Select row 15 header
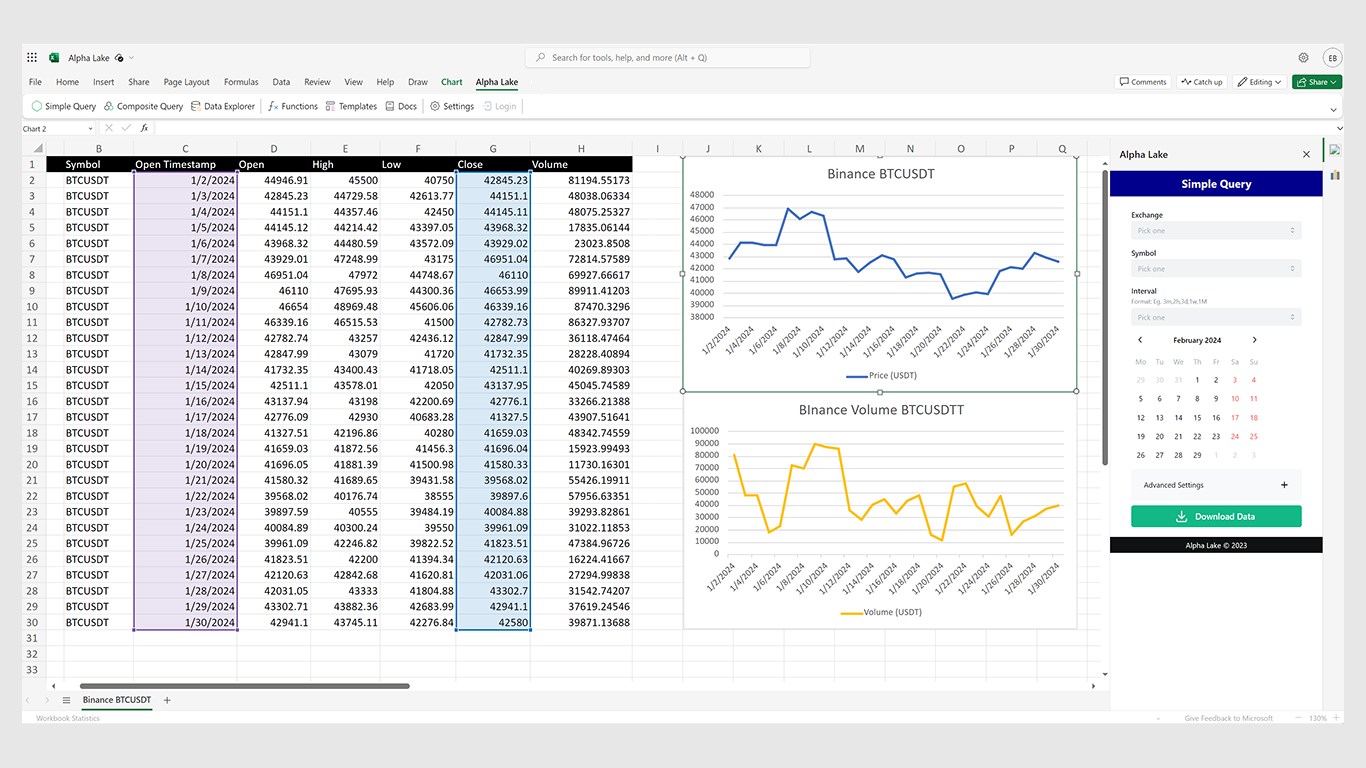This screenshot has width=1366, height=768. pyautogui.click(x=32, y=386)
